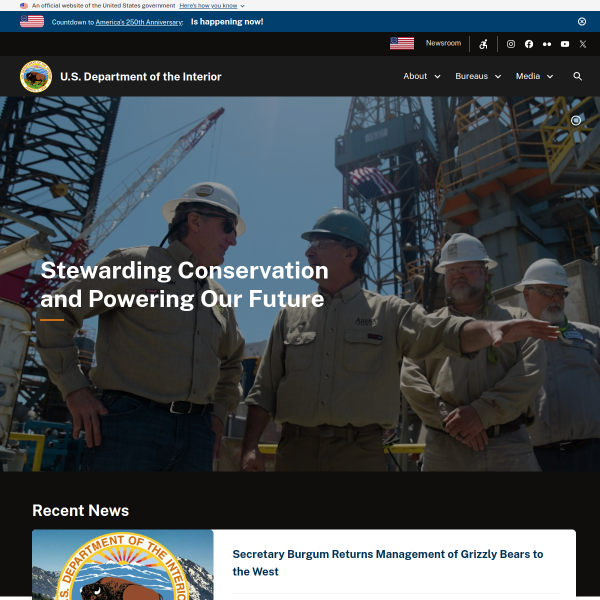Open the Flickr social icon
This screenshot has width=600, height=600.
point(547,44)
